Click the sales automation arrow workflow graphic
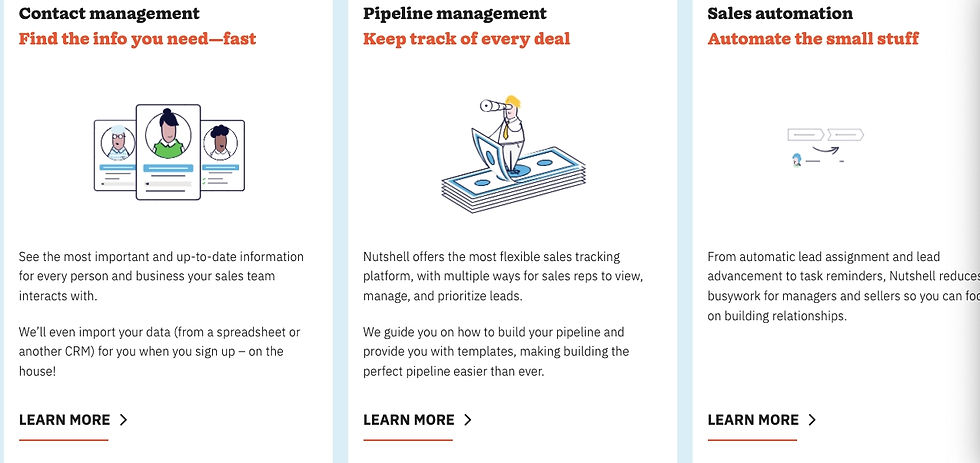This screenshot has height=463, width=980. (826, 147)
